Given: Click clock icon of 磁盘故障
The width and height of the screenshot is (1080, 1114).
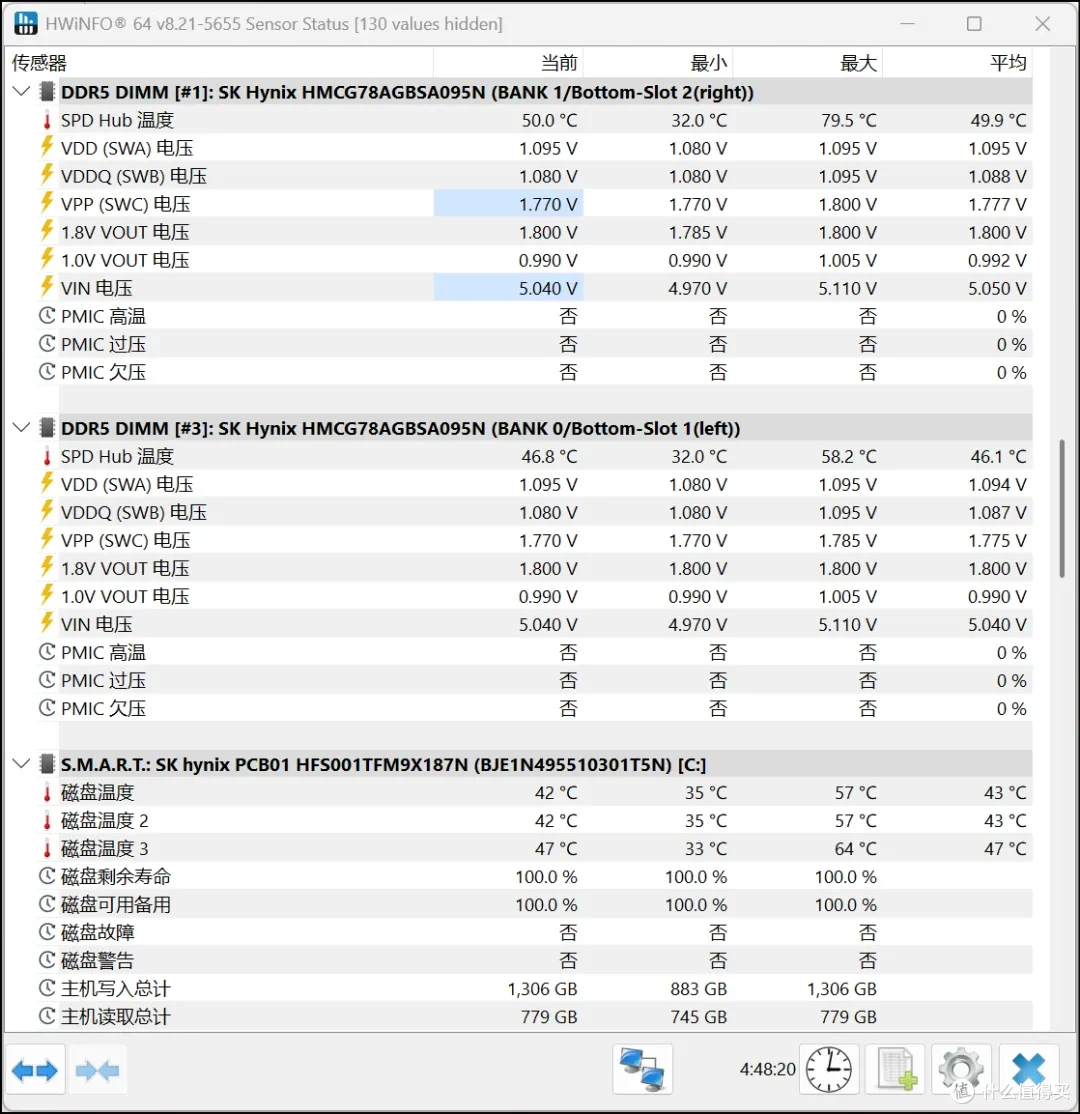Looking at the screenshot, I should (47, 932).
